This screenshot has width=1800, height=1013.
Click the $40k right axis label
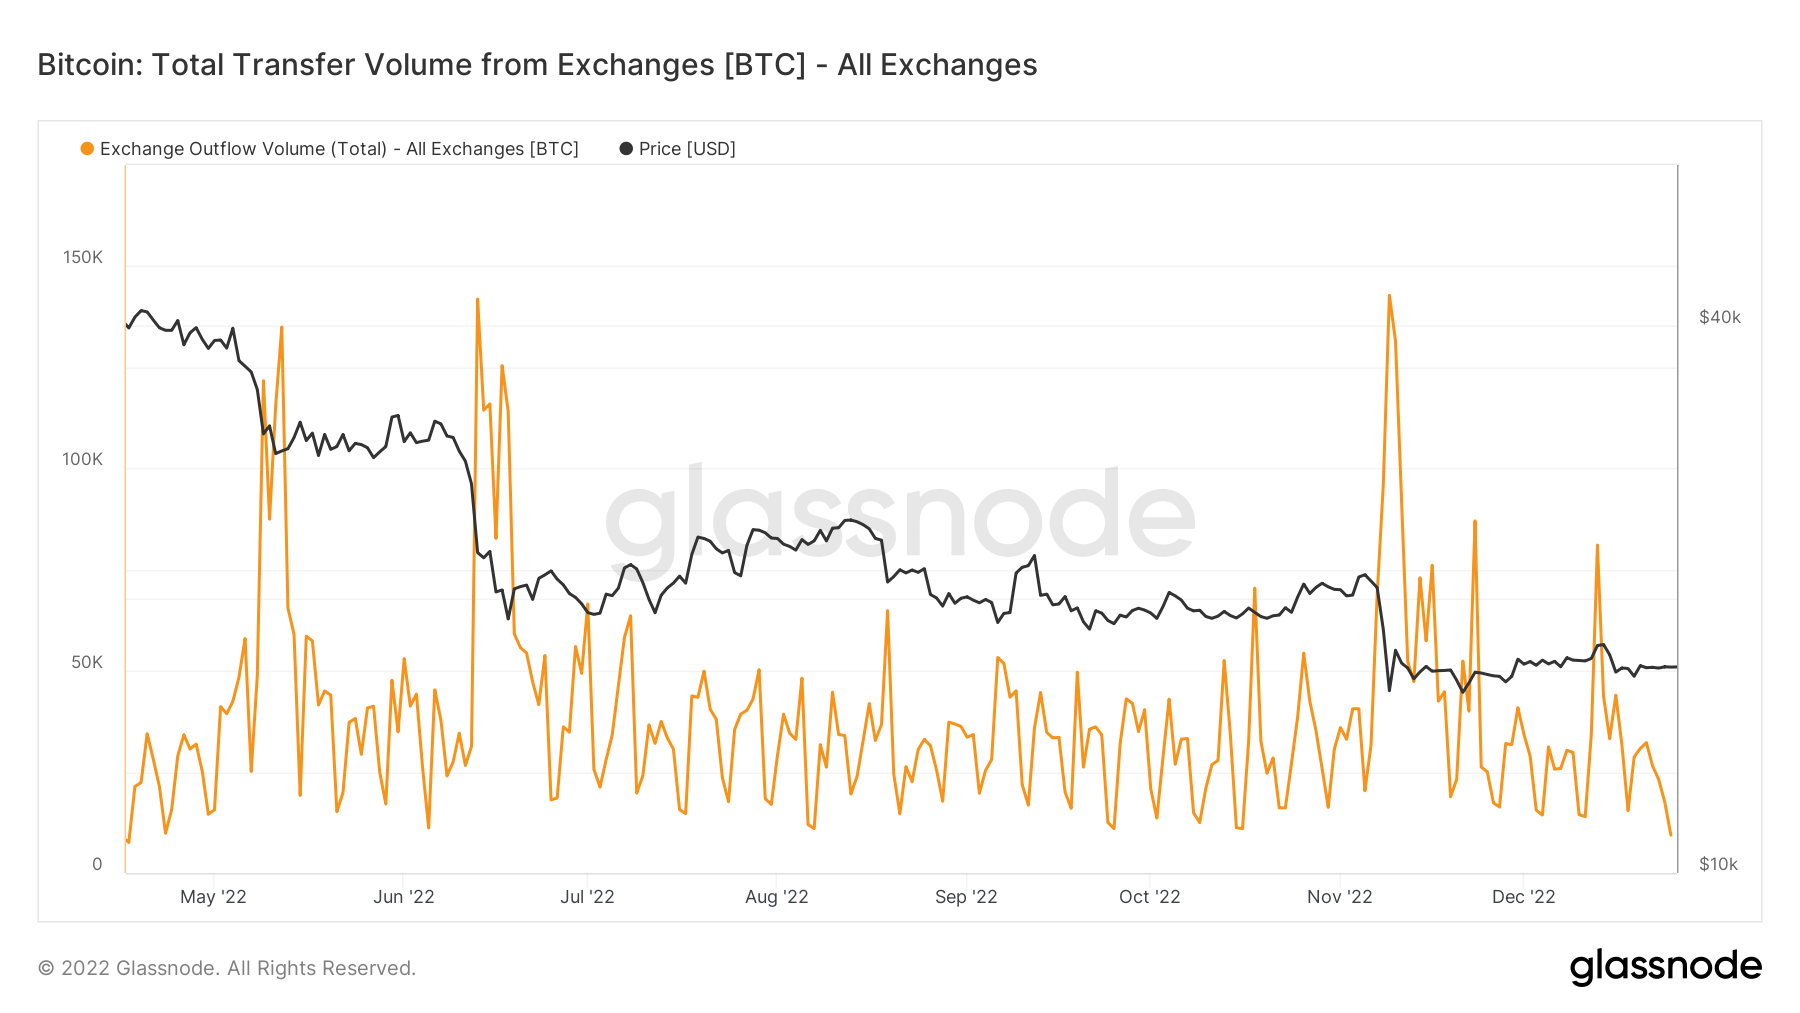coord(1719,318)
